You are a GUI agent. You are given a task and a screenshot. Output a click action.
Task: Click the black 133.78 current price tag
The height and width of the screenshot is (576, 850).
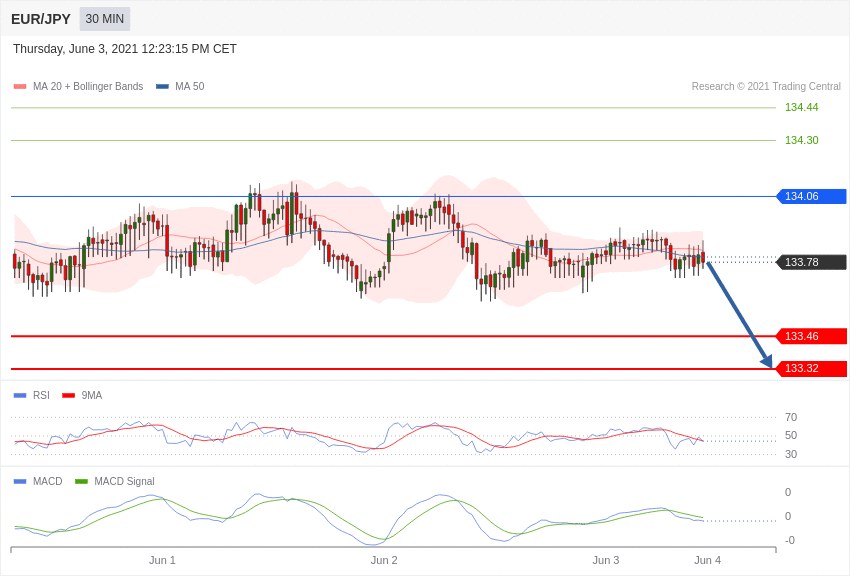(x=812, y=262)
